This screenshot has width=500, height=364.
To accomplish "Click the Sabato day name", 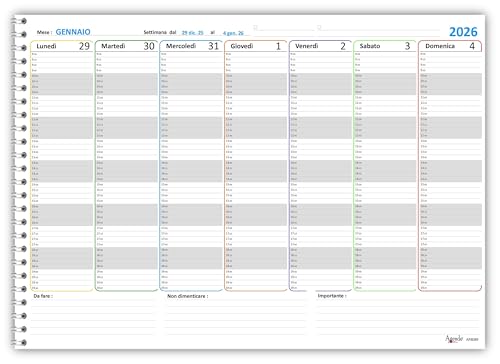I will point(370,46).
